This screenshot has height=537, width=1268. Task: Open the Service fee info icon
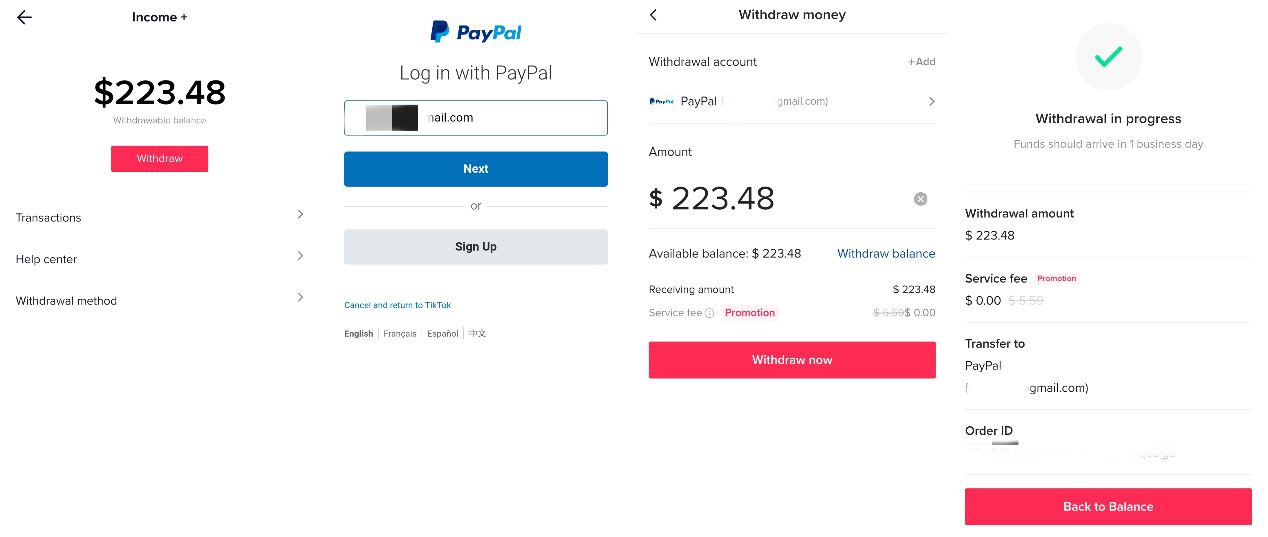click(x=709, y=313)
